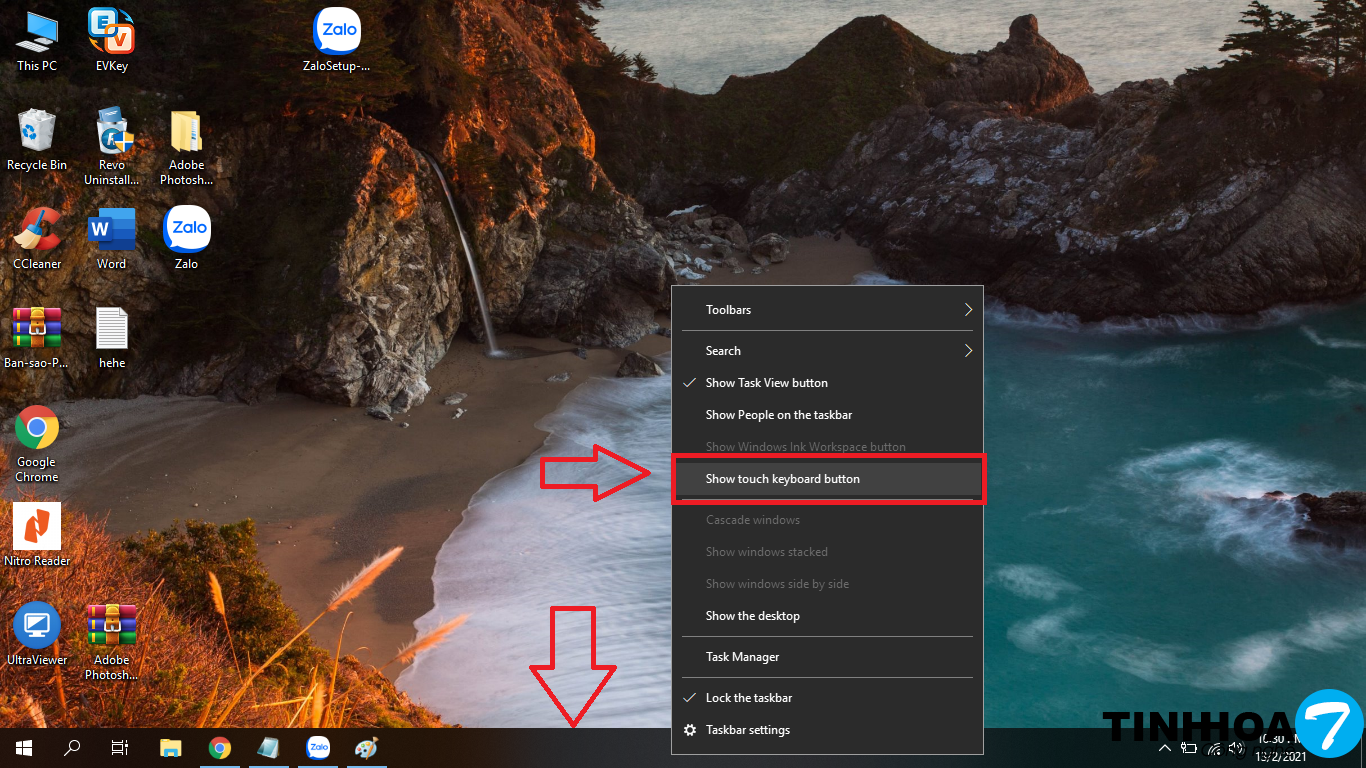
Task: Select the EVKey desktop icon
Action: 111,38
